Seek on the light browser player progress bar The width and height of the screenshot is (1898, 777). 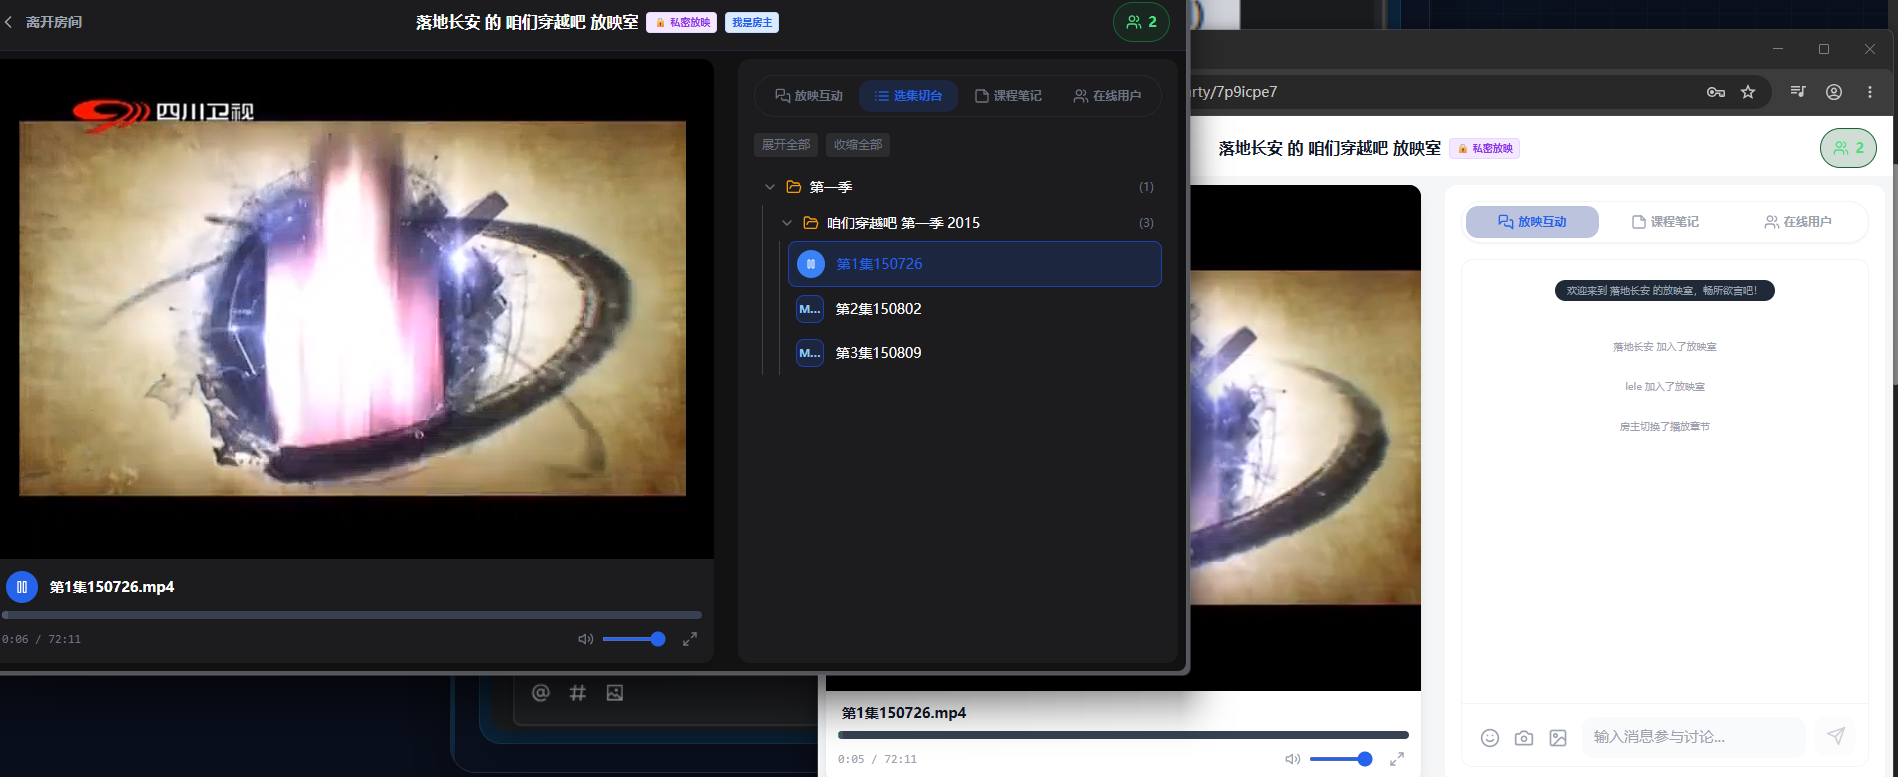point(1123,735)
